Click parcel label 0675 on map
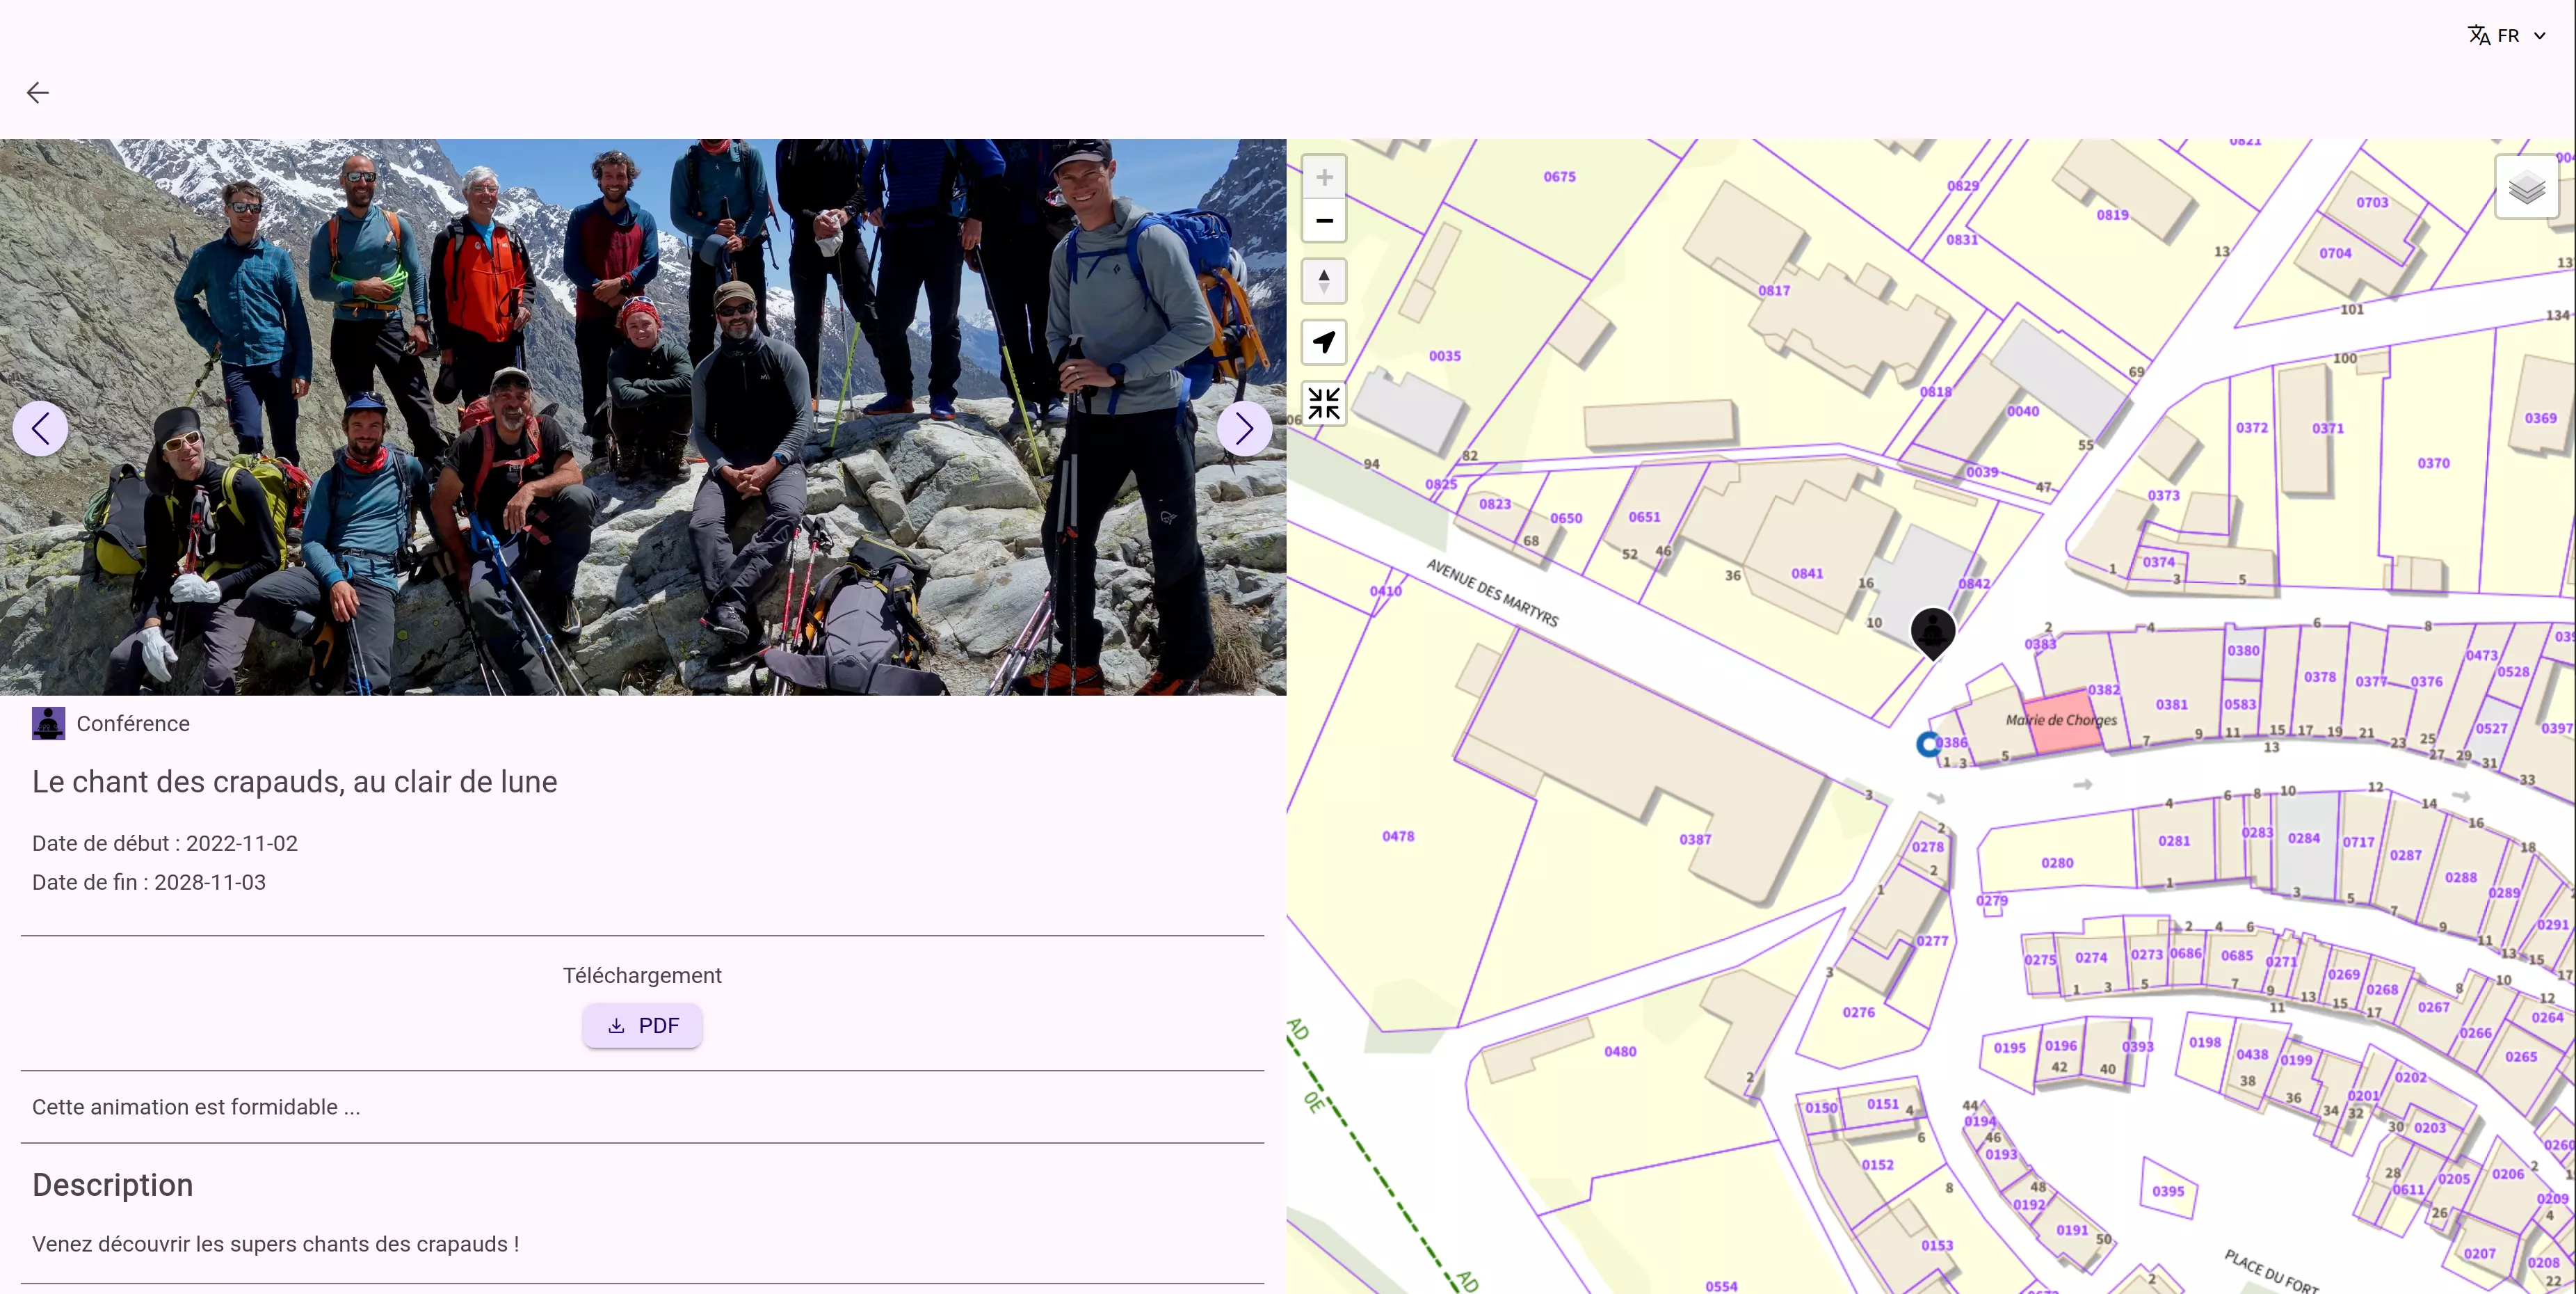Screen dimensions: 2576x1294 coord(1559,176)
